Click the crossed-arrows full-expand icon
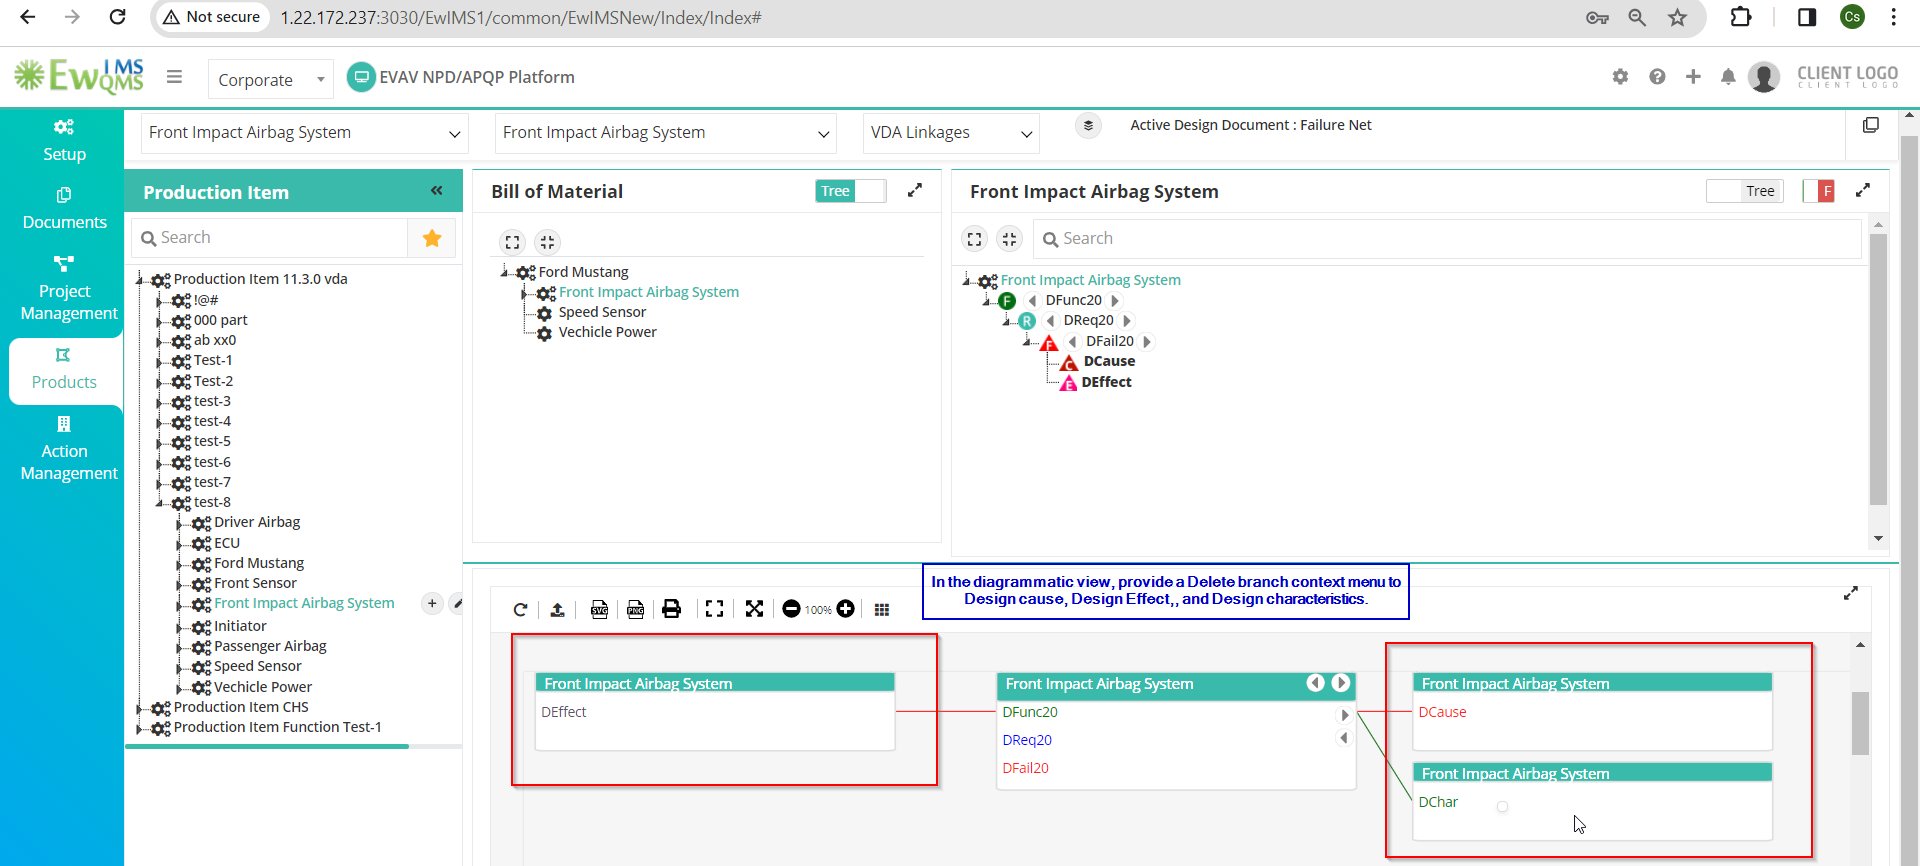Screen dimensions: 1920x866 click(754, 609)
